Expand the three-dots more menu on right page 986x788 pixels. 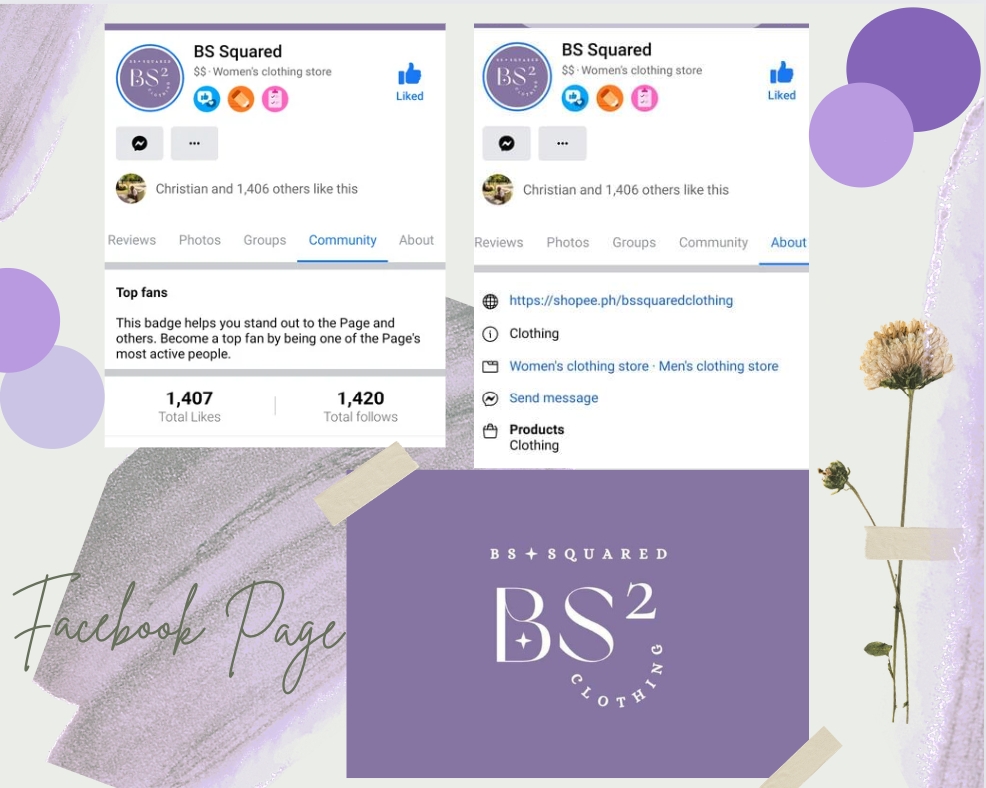coord(562,143)
